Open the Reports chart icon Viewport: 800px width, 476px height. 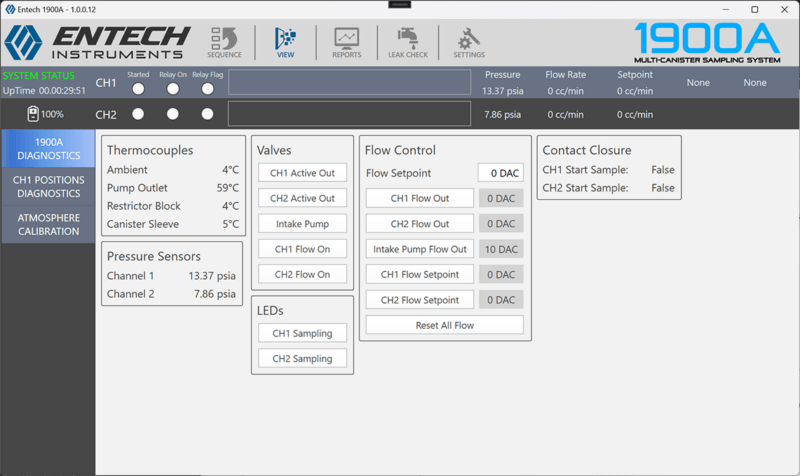pyautogui.click(x=347, y=41)
